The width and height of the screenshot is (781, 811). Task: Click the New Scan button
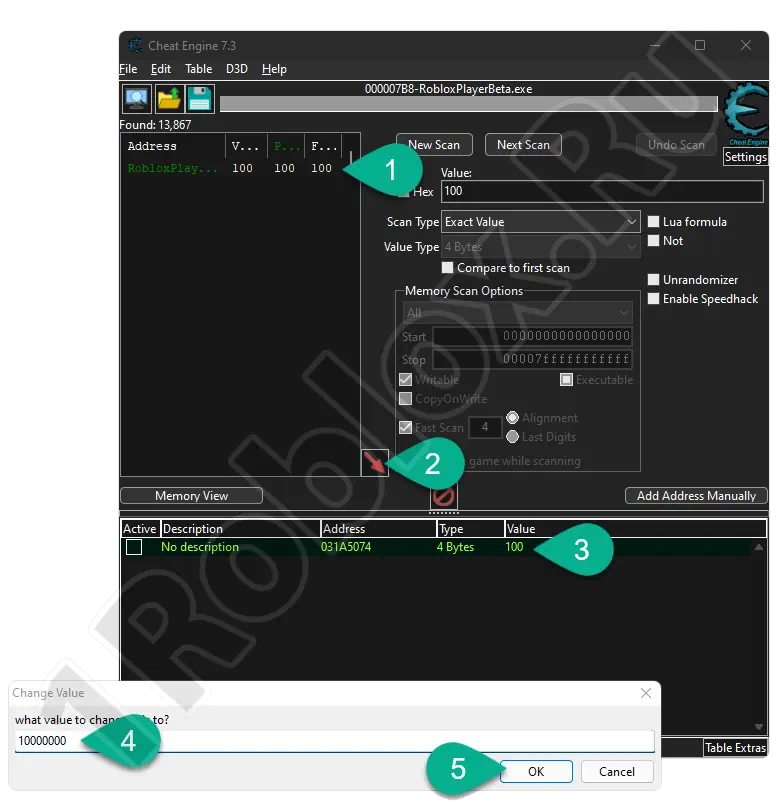pyautogui.click(x=434, y=145)
